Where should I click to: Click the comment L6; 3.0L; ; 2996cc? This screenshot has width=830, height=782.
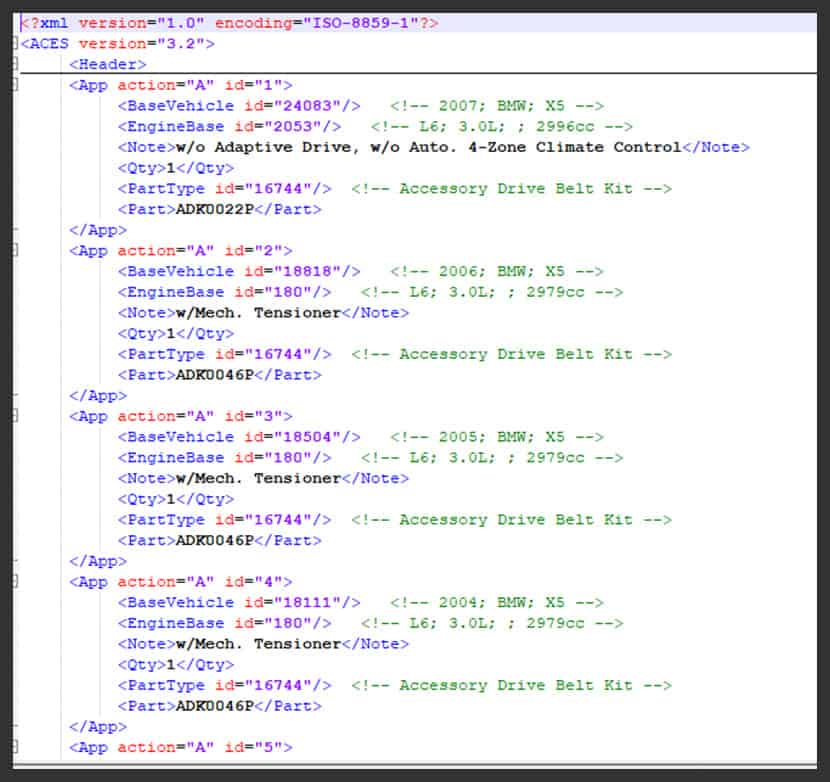[502, 127]
